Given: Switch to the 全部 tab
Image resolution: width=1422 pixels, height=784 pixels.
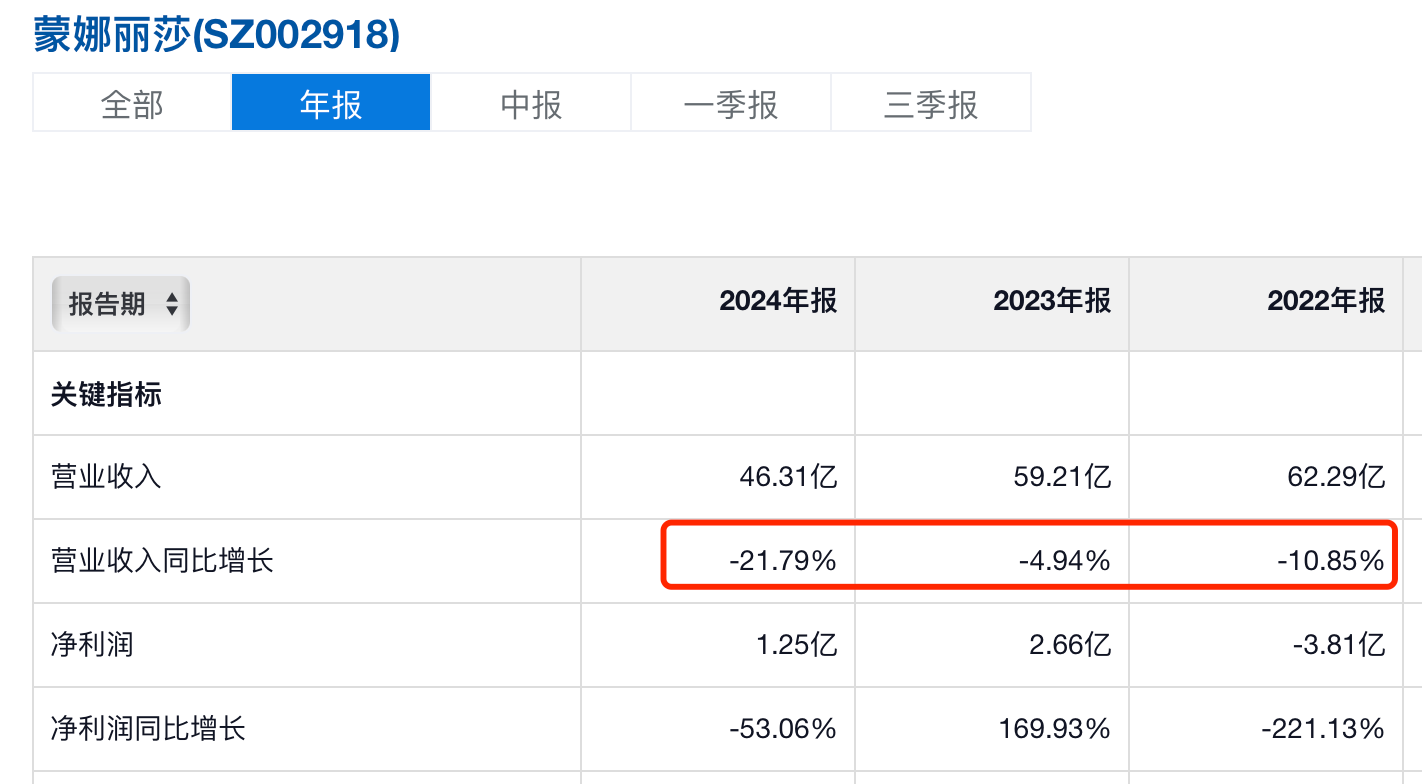Looking at the screenshot, I should tap(132, 104).
